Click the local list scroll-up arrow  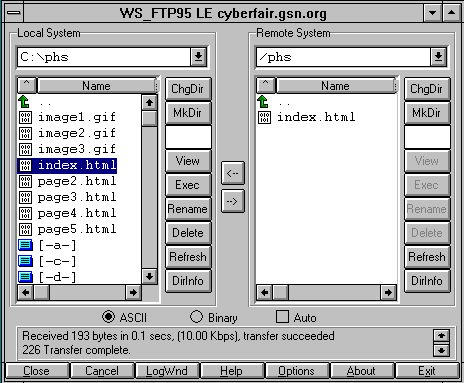point(149,102)
